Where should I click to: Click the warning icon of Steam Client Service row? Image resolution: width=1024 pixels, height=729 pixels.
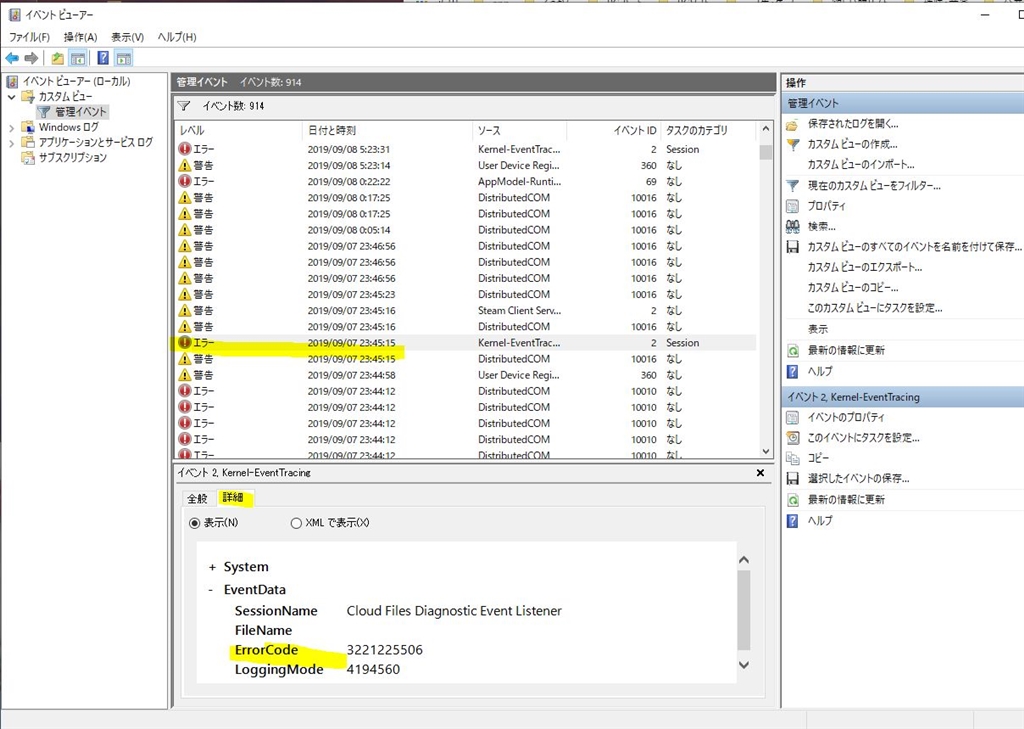(185, 310)
